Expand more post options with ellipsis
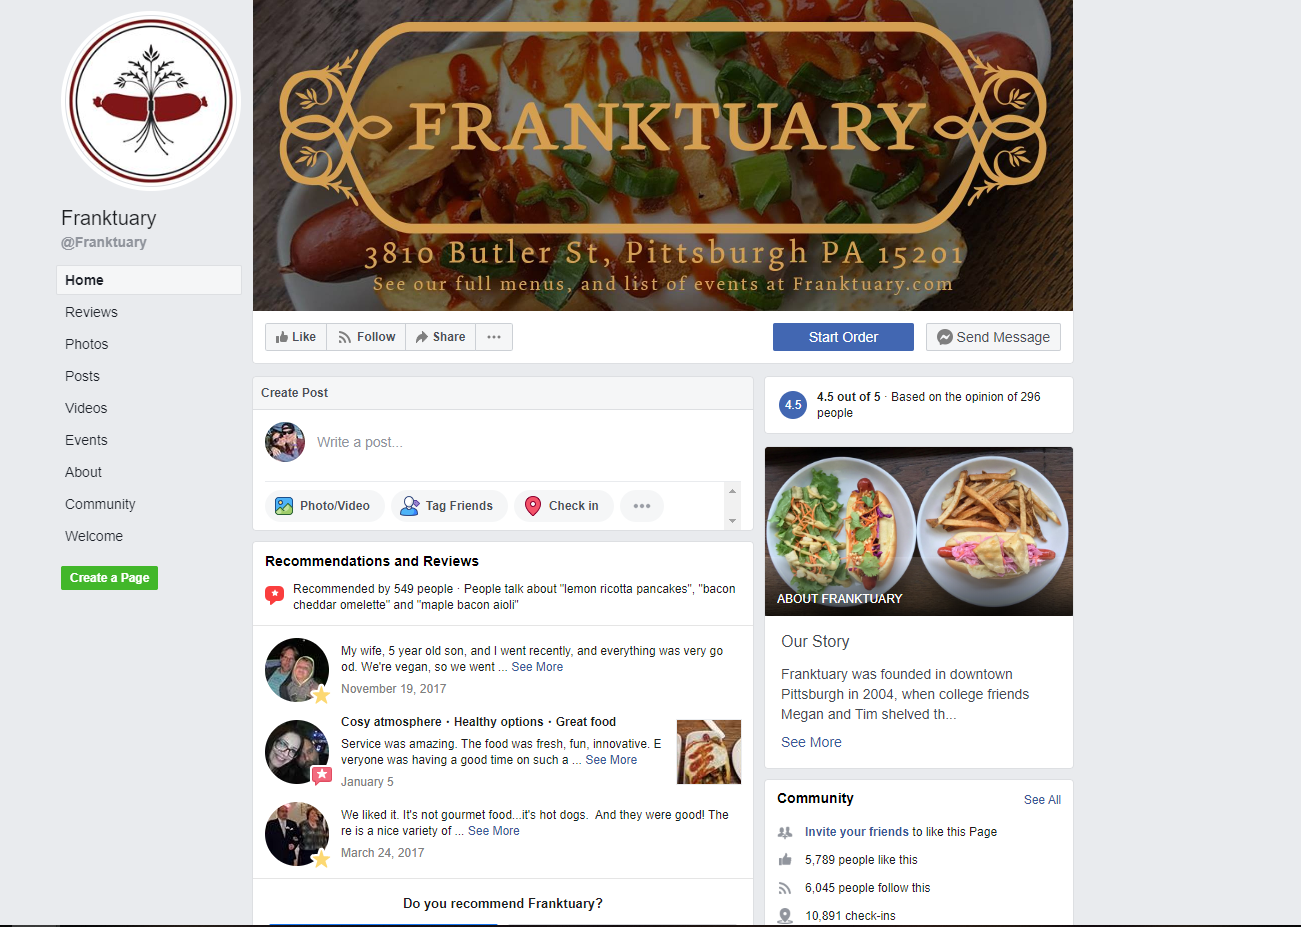 click(642, 506)
